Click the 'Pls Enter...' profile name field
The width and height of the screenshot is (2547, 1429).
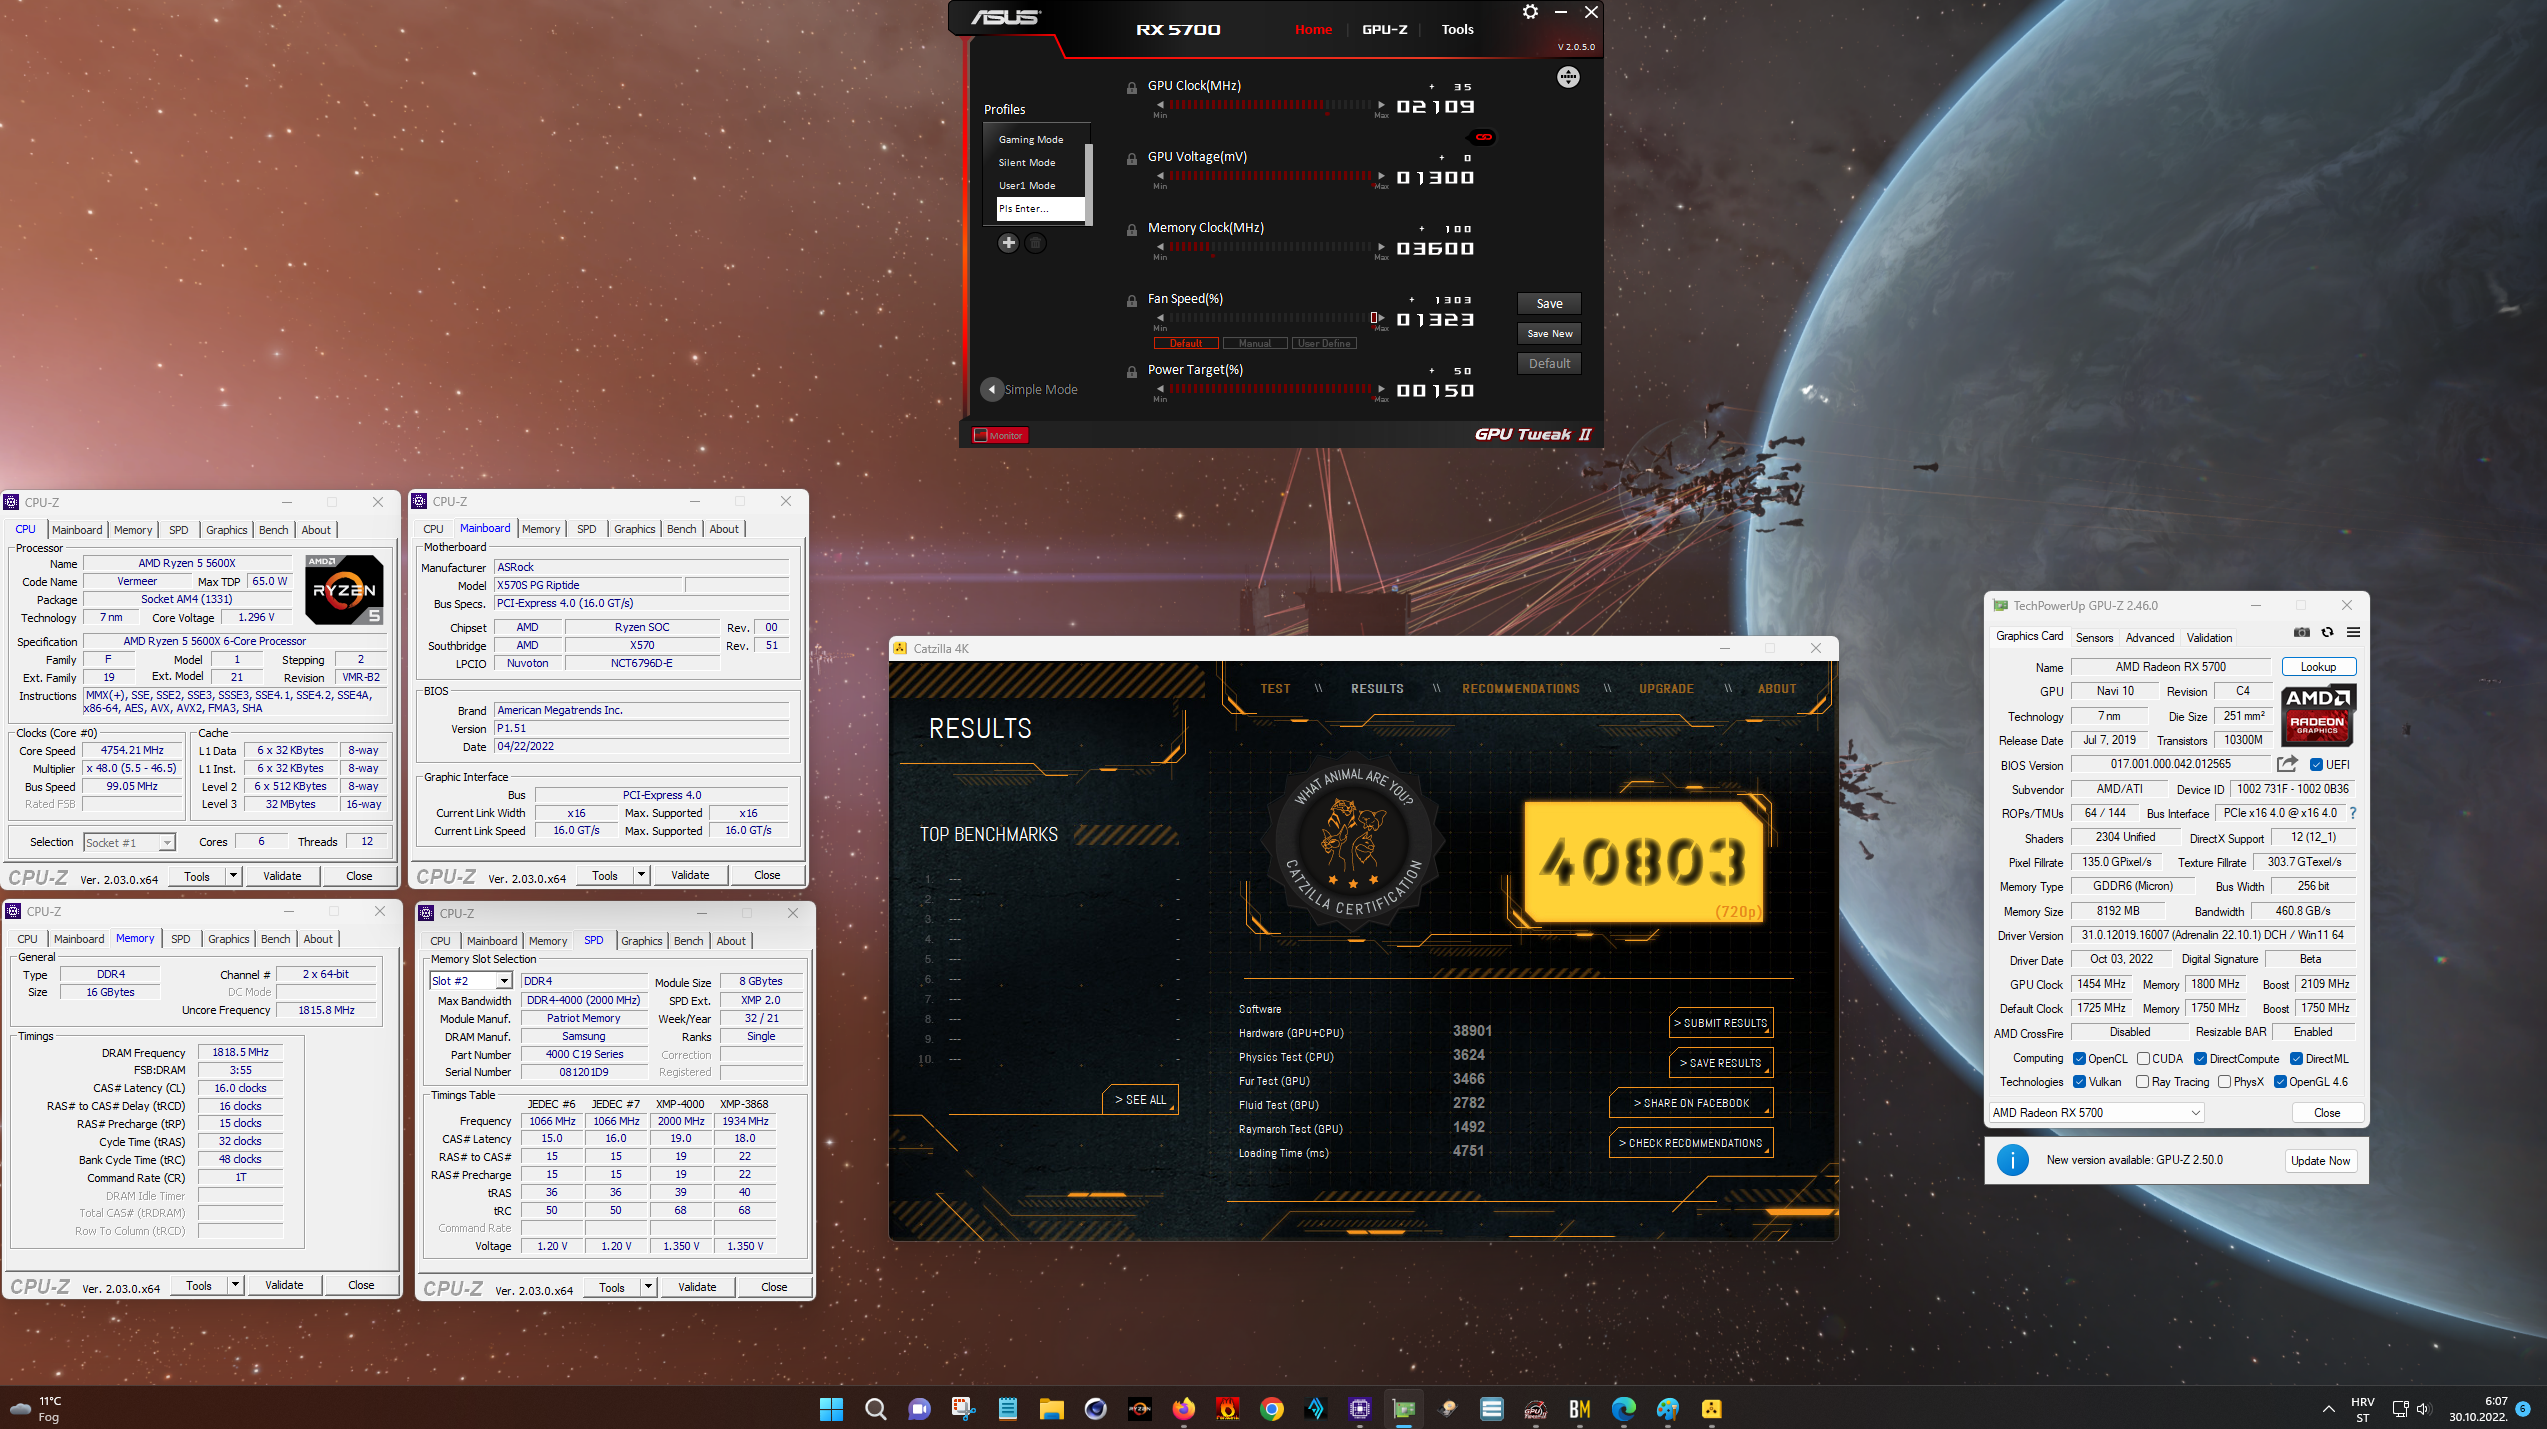1039,208
